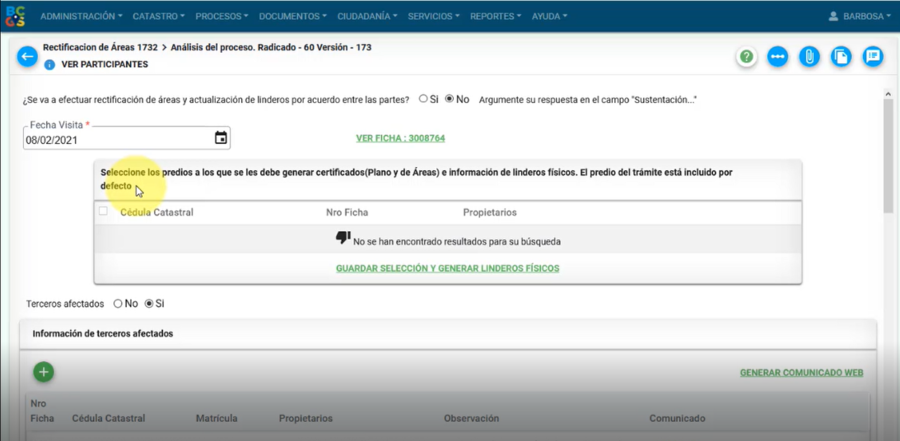Open the calendar picker for Fecha Visita
The height and width of the screenshot is (441, 900).
tap(221, 138)
